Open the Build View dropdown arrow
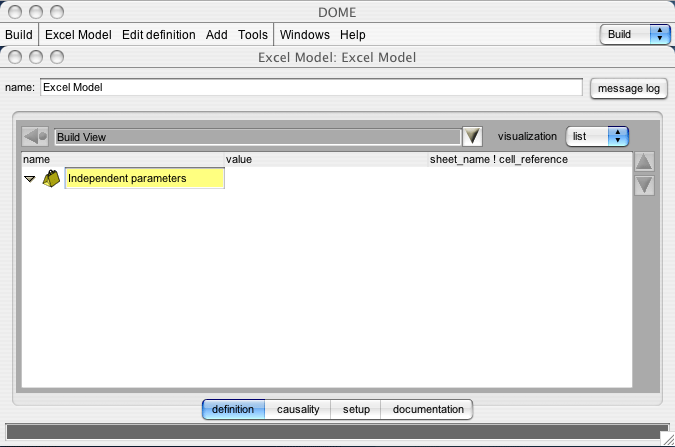The width and height of the screenshot is (675, 447). 472,137
